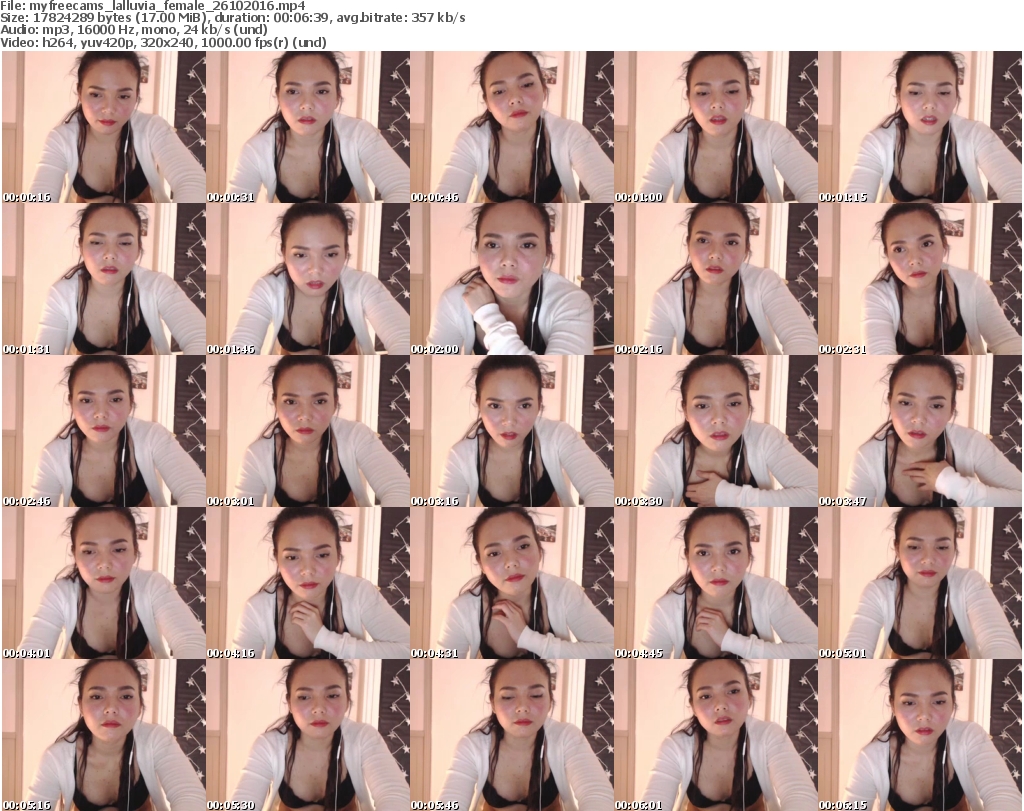
Task: Select the thumbnail timestamped 00:01:00
Action: point(715,127)
